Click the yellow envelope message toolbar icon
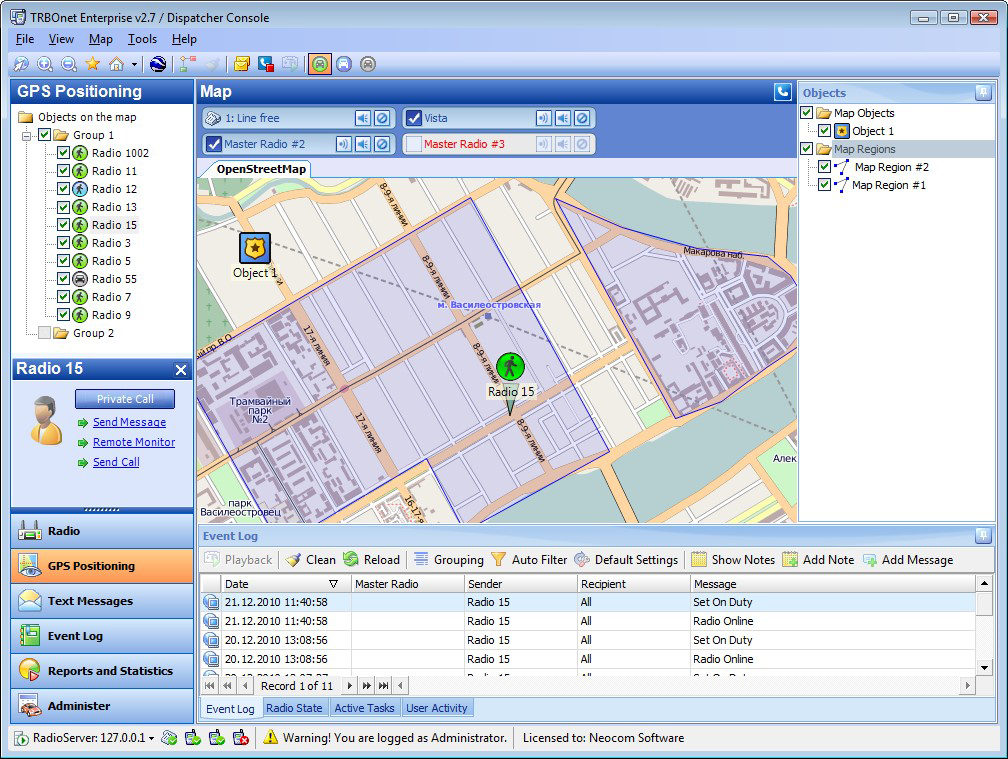 click(242, 64)
